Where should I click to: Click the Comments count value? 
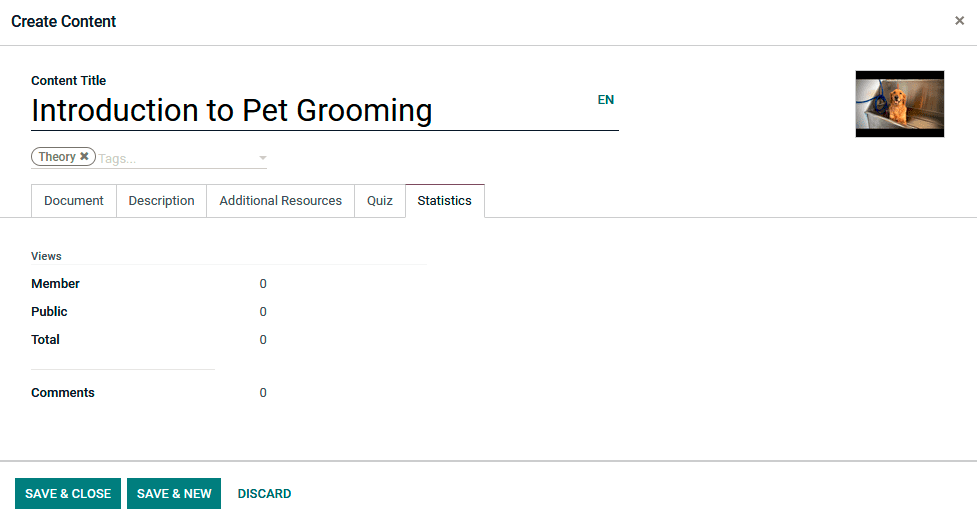pos(263,393)
